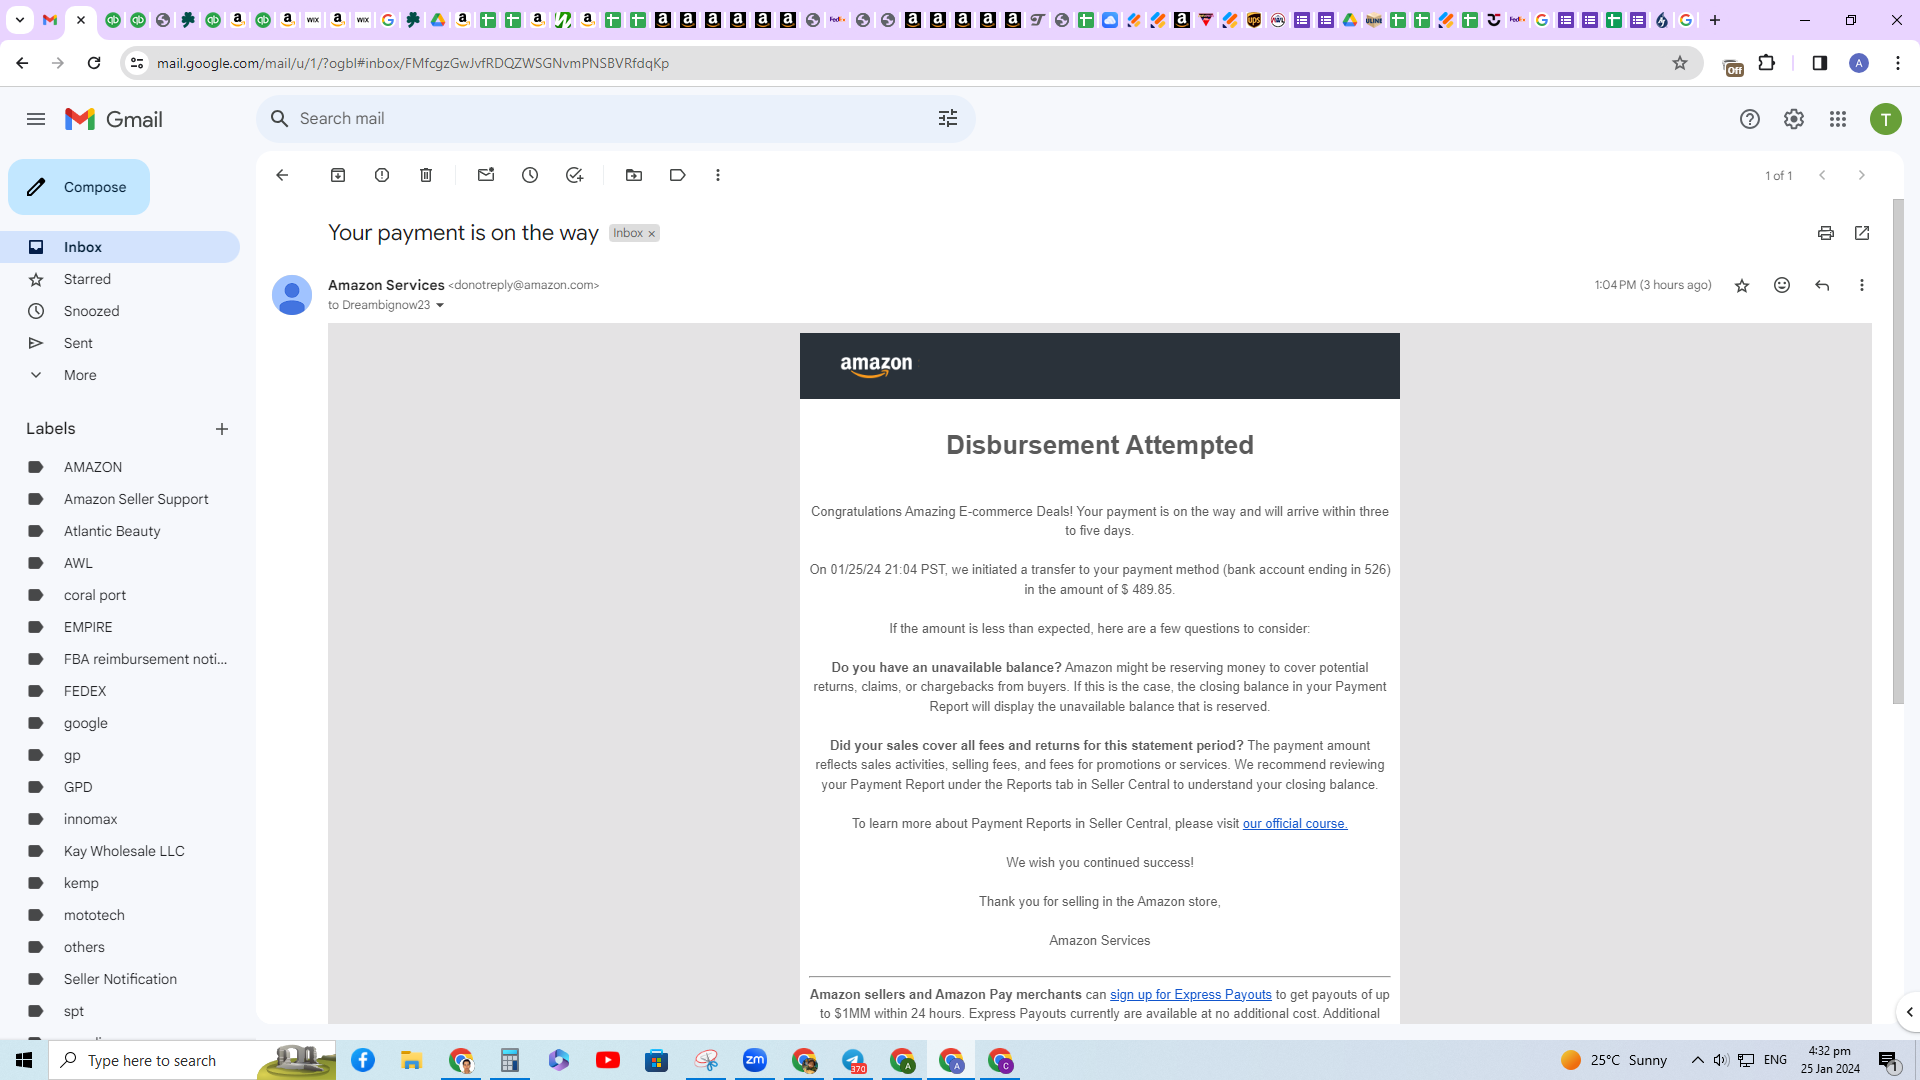Open Zoom from taskbar

(x=755, y=1060)
